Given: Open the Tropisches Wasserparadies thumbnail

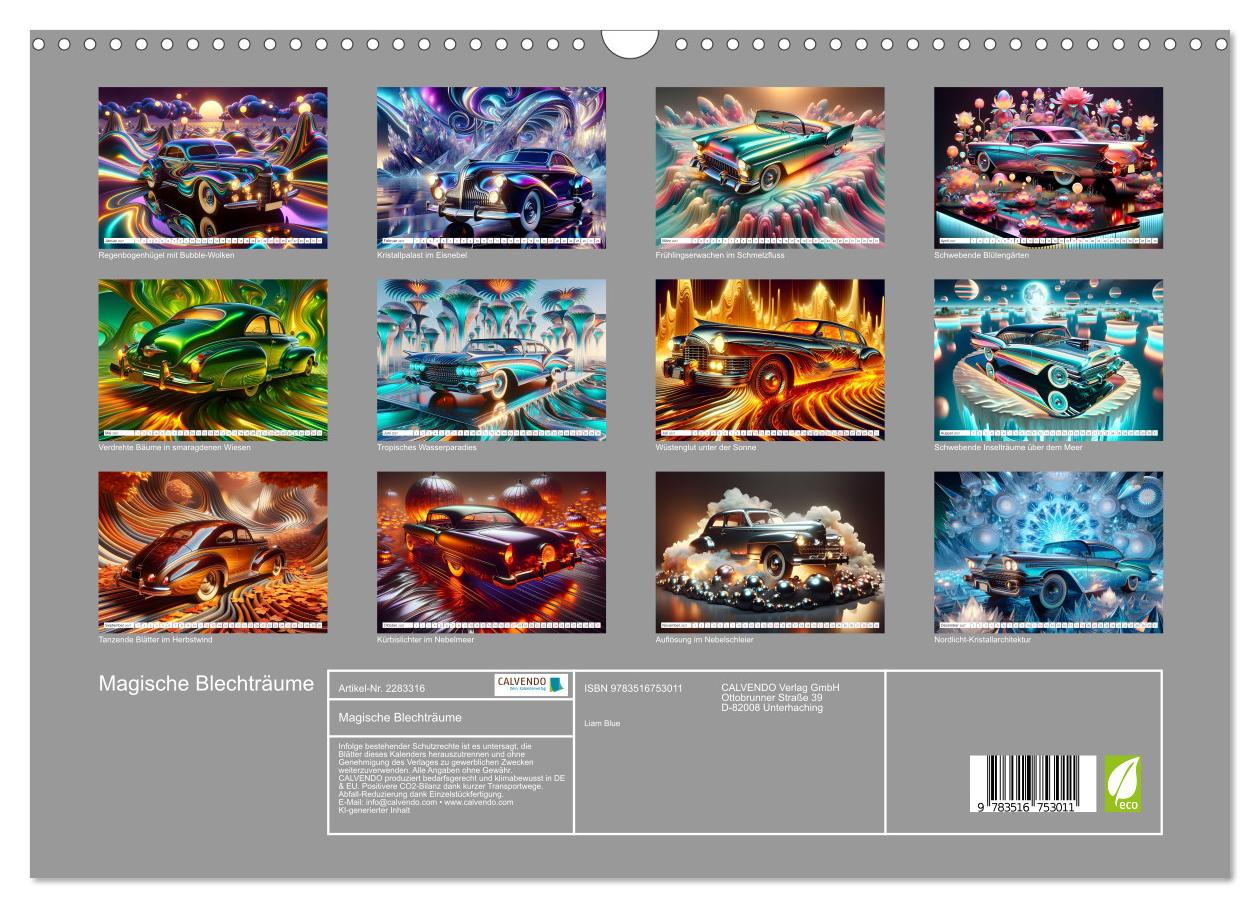Looking at the screenshot, I should pyautogui.click(x=491, y=359).
